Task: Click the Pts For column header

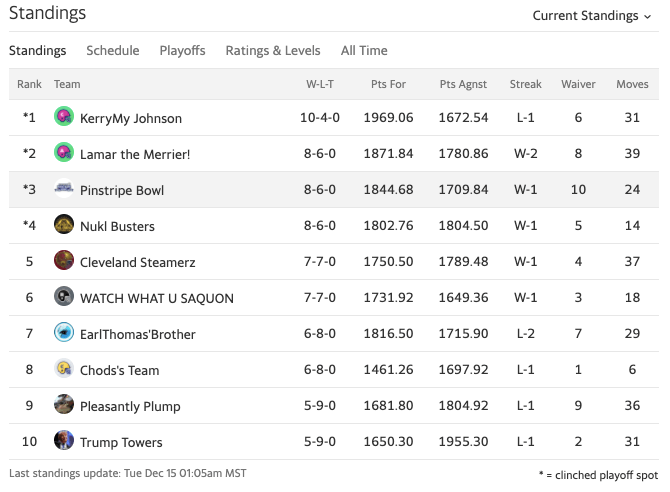Action: coord(391,84)
